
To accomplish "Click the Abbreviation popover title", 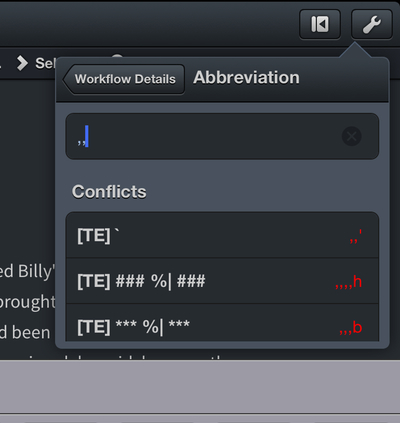I will [246, 78].
